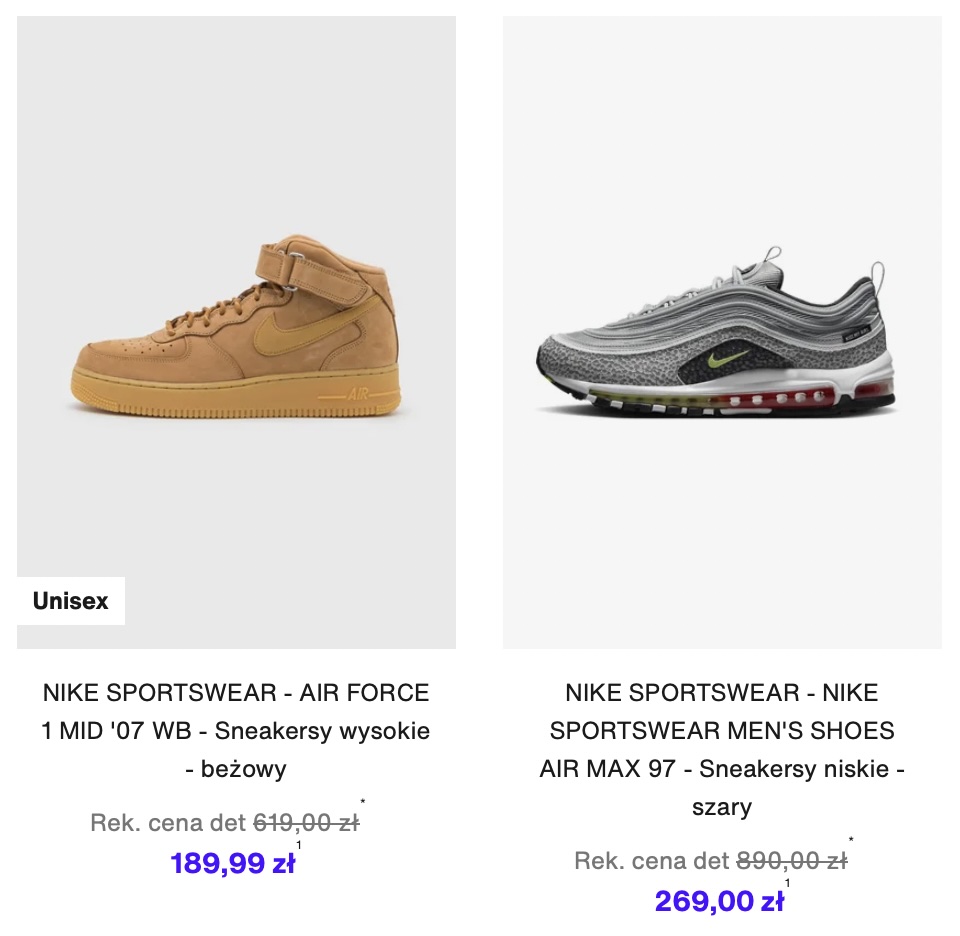
Task: Open the AIR FORCE 1 MID '07 WB title link
Action: point(236,731)
